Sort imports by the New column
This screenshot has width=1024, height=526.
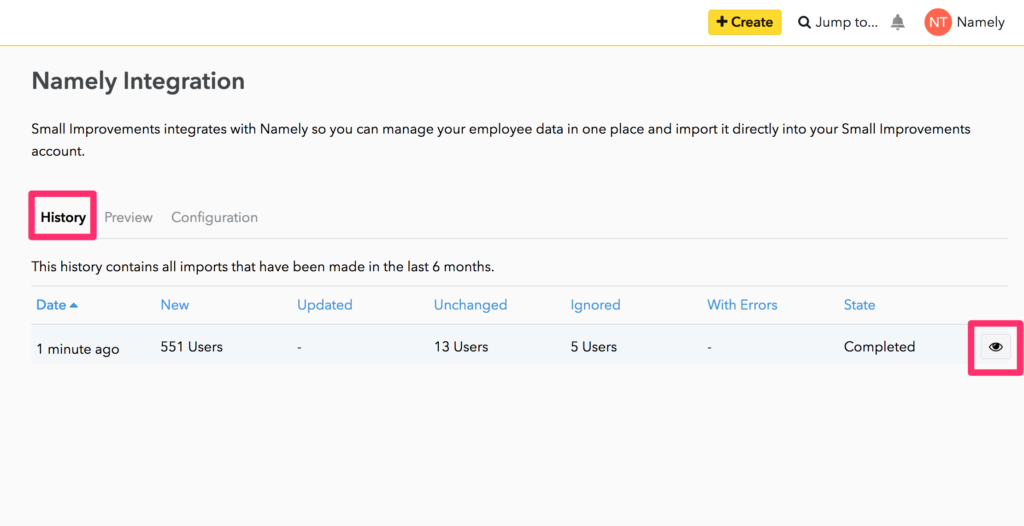click(x=174, y=305)
